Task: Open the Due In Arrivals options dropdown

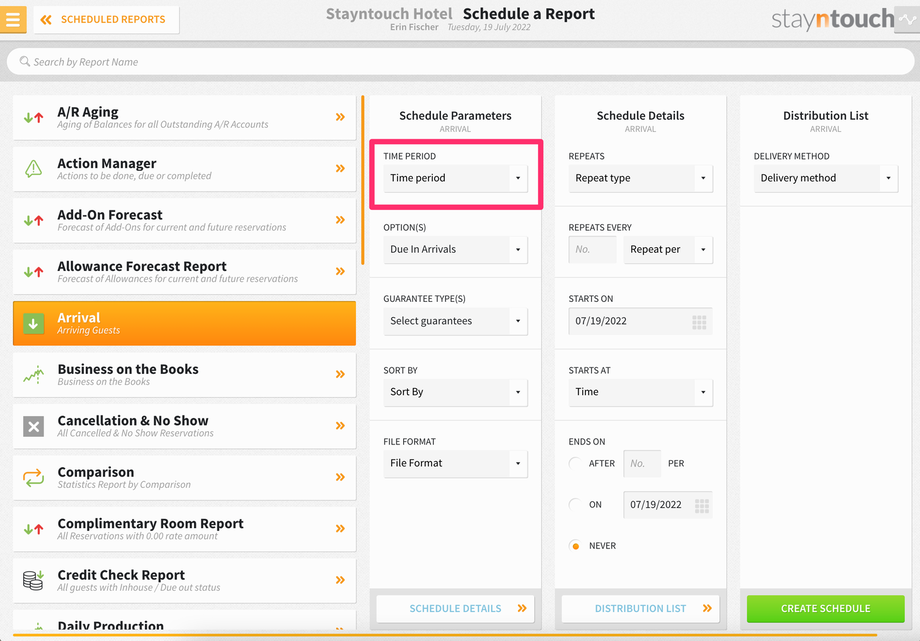Action: [455, 249]
